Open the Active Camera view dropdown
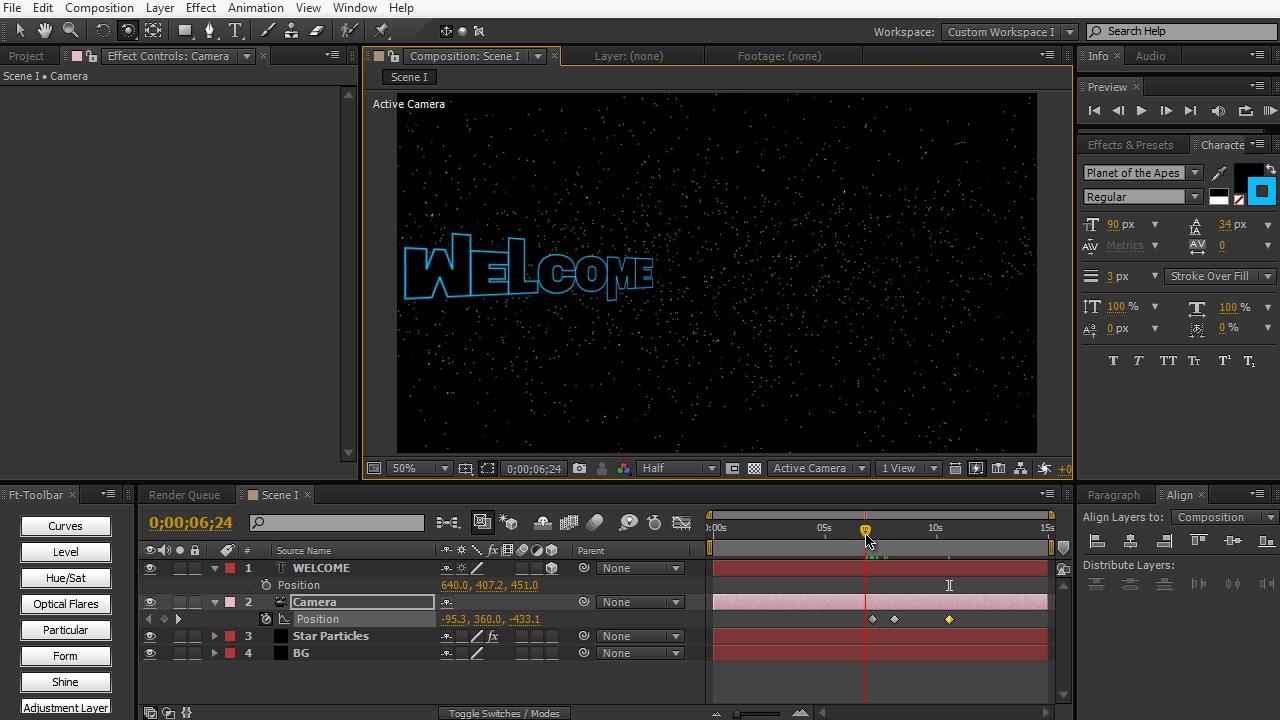The height and width of the screenshot is (720, 1280). (819, 468)
